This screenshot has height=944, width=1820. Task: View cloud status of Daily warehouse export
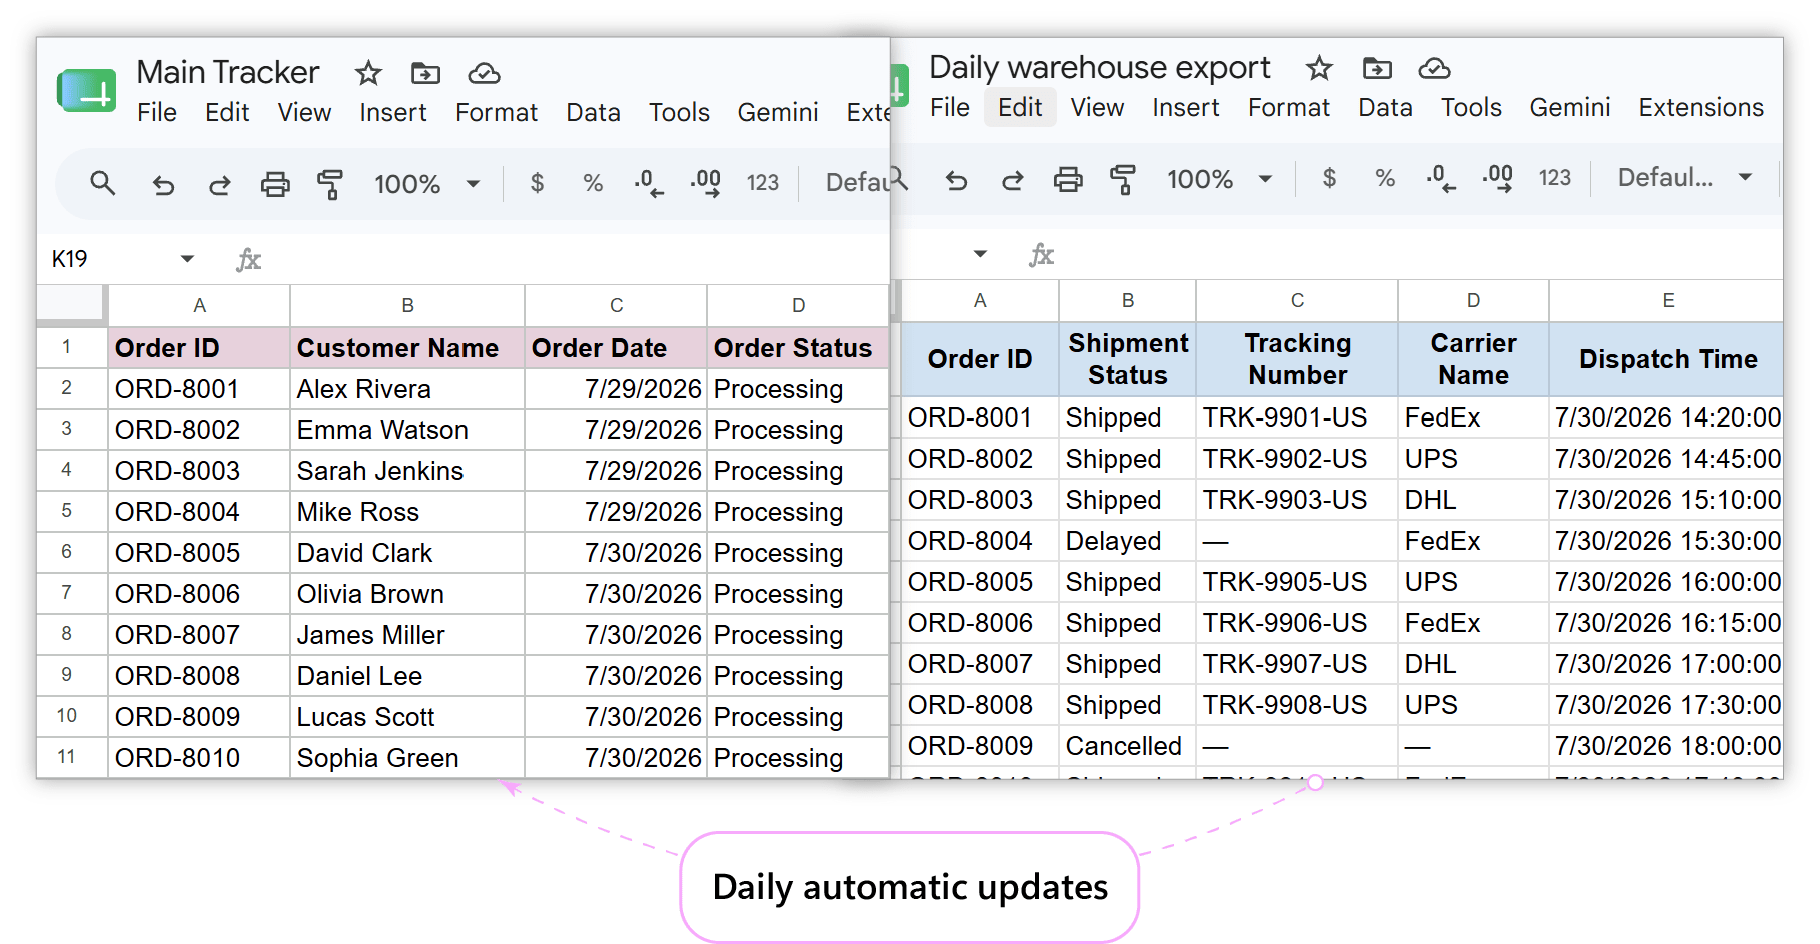pos(1434,68)
